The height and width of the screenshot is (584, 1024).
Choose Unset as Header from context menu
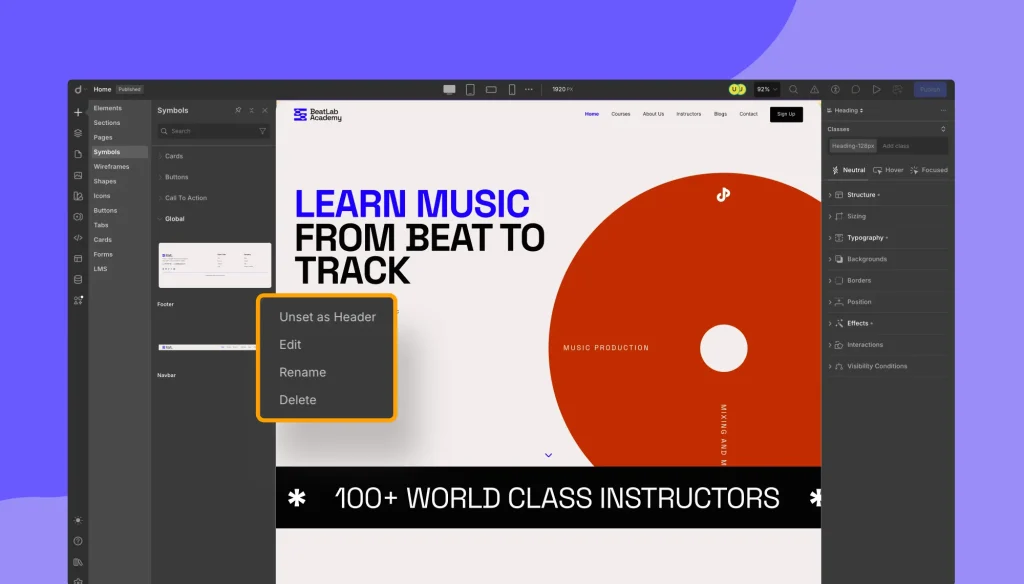327,317
